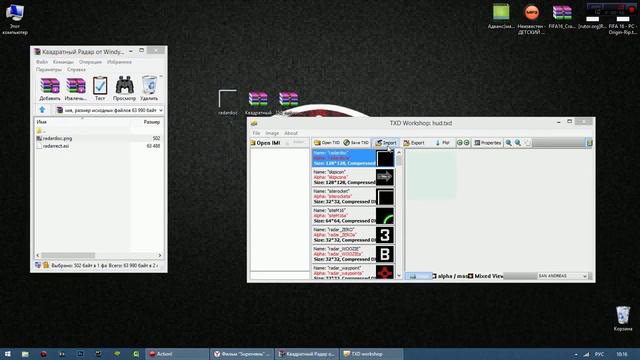Select the radar_ZERO texture entry

coord(353,235)
